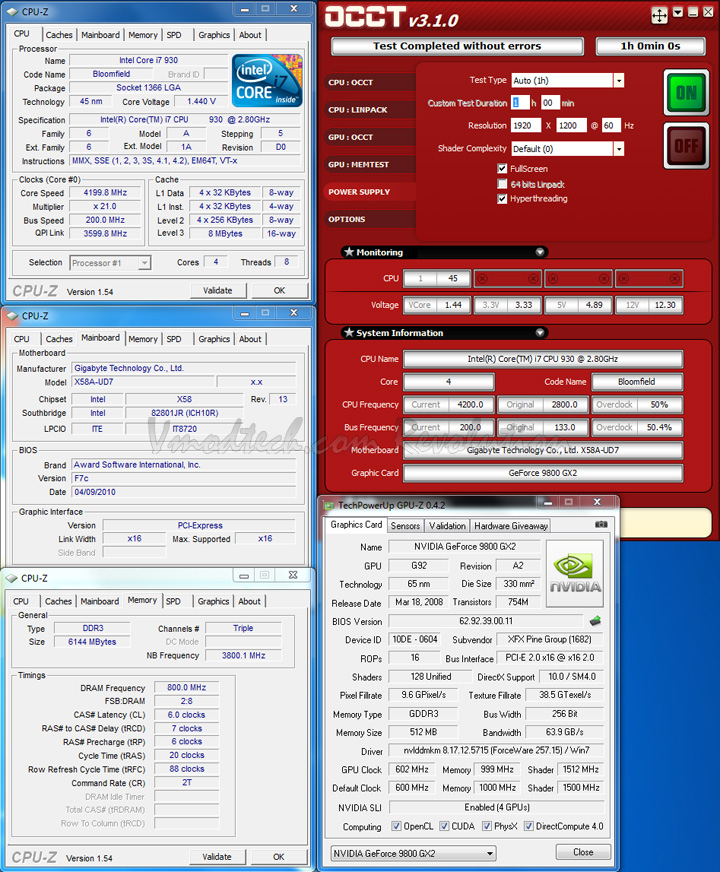Select GPU : MEMTEST in OCCT
This screenshot has height=872, width=720.
click(x=369, y=165)
